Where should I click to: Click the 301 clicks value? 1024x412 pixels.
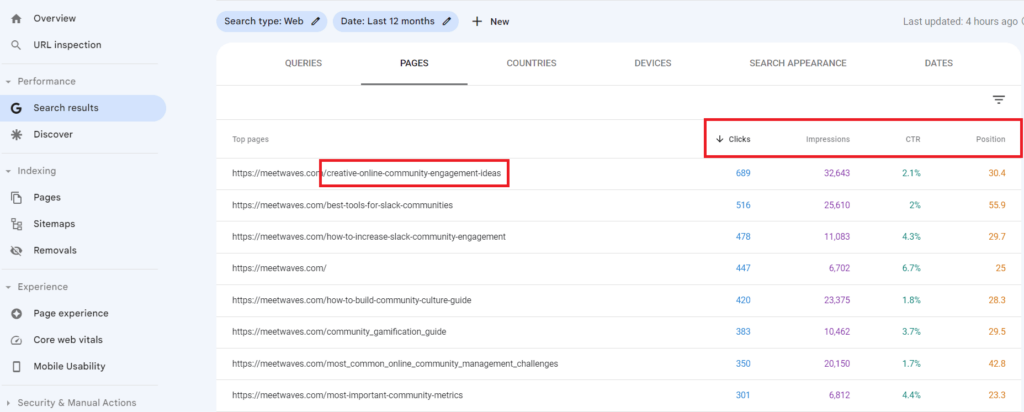click(x=743, y=395)
